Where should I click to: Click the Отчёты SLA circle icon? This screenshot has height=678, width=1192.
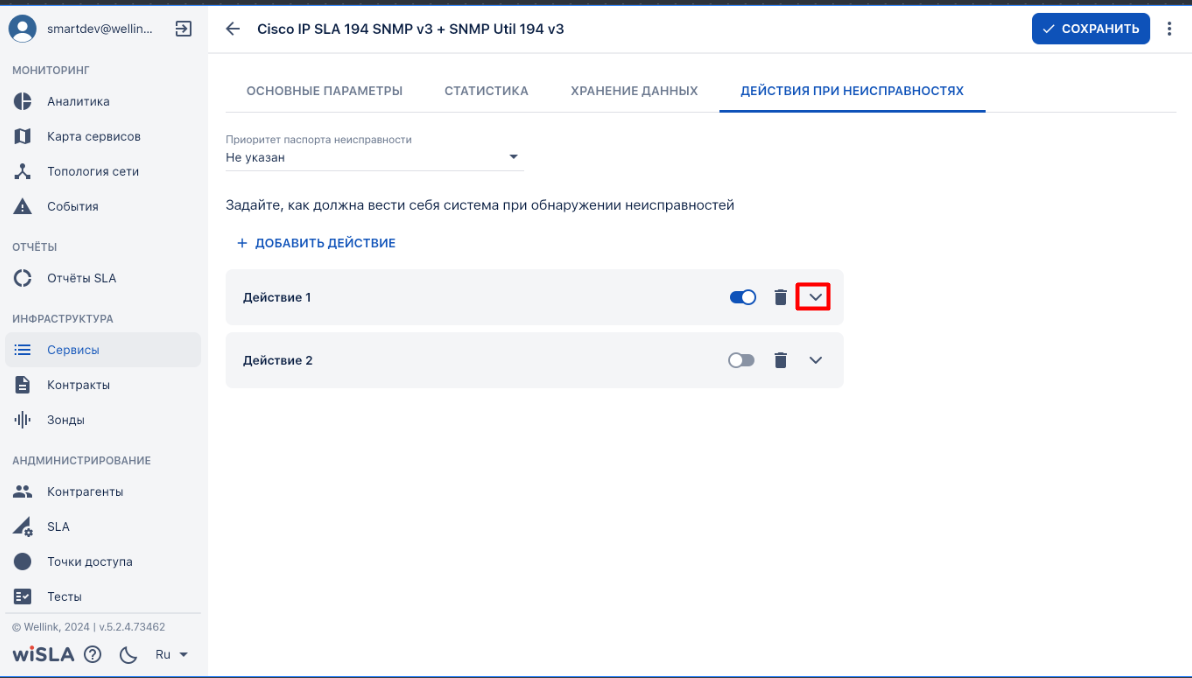click(23, 278)
